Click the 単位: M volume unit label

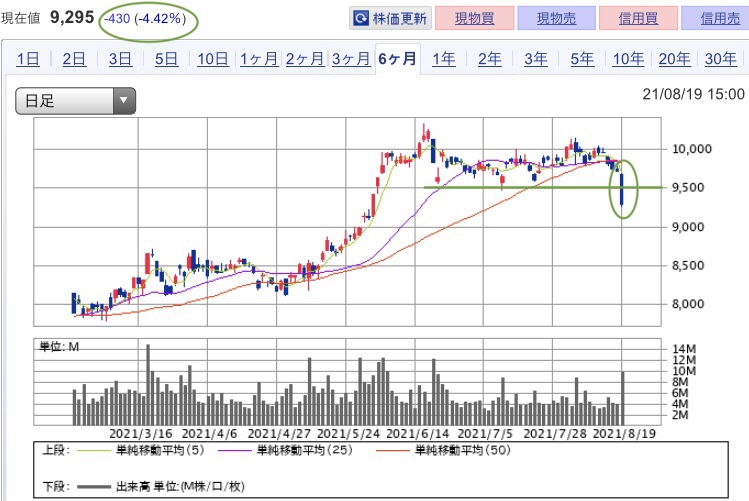pos(59,347)
